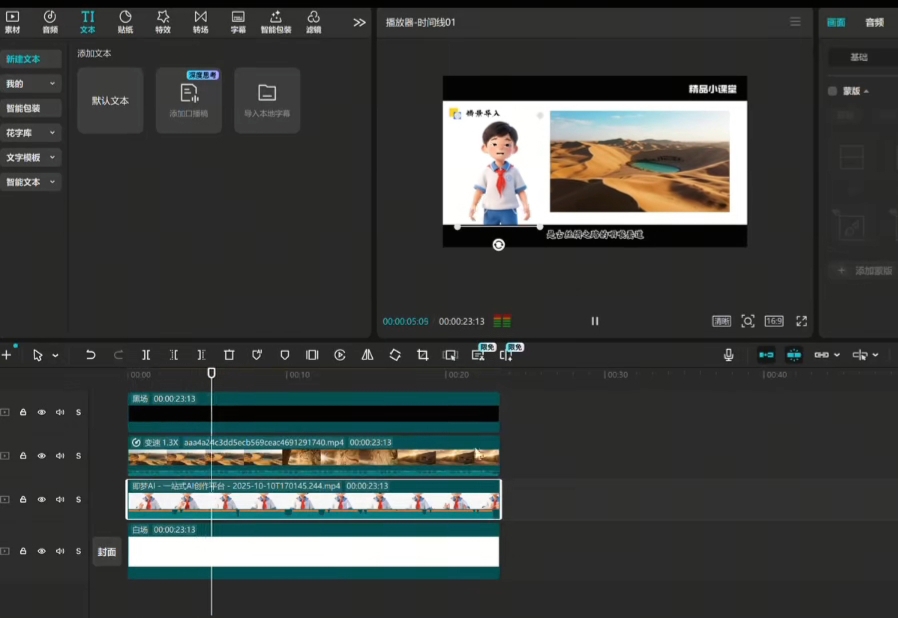The width and height of the screenshot is (898, 618).
Task: Open the 转场 (Transitions) panel
Action: (201, 21)
